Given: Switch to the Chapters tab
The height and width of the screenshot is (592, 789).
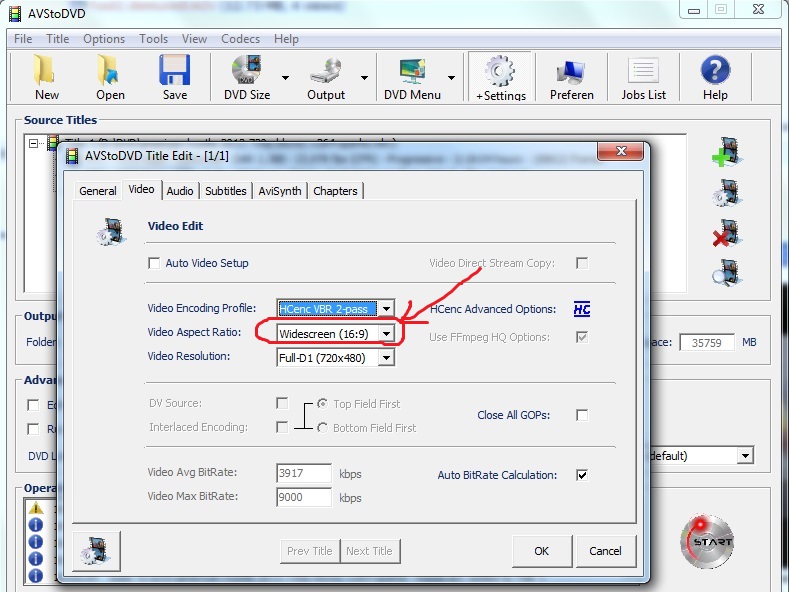Looking at the screenshot, I should click(335, 191).
